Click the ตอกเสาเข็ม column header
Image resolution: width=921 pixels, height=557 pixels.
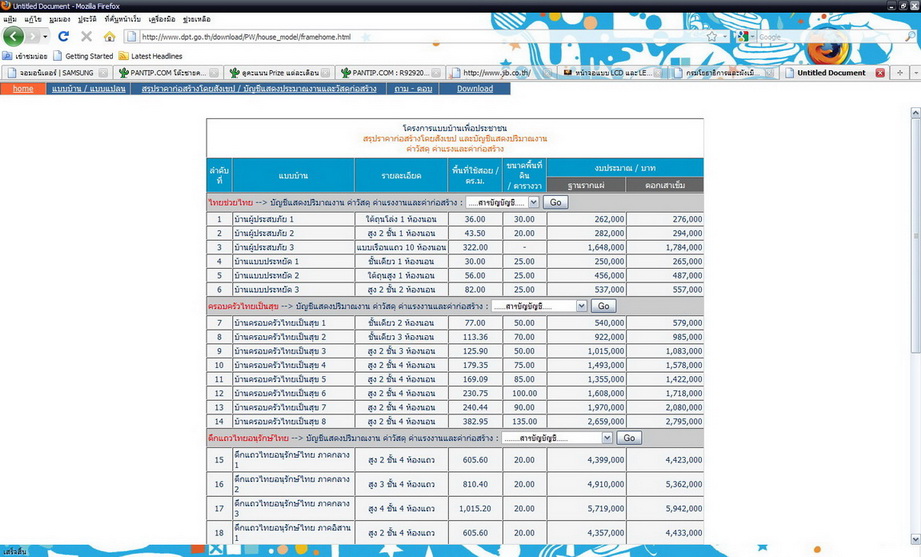click(x=665, y=185)
